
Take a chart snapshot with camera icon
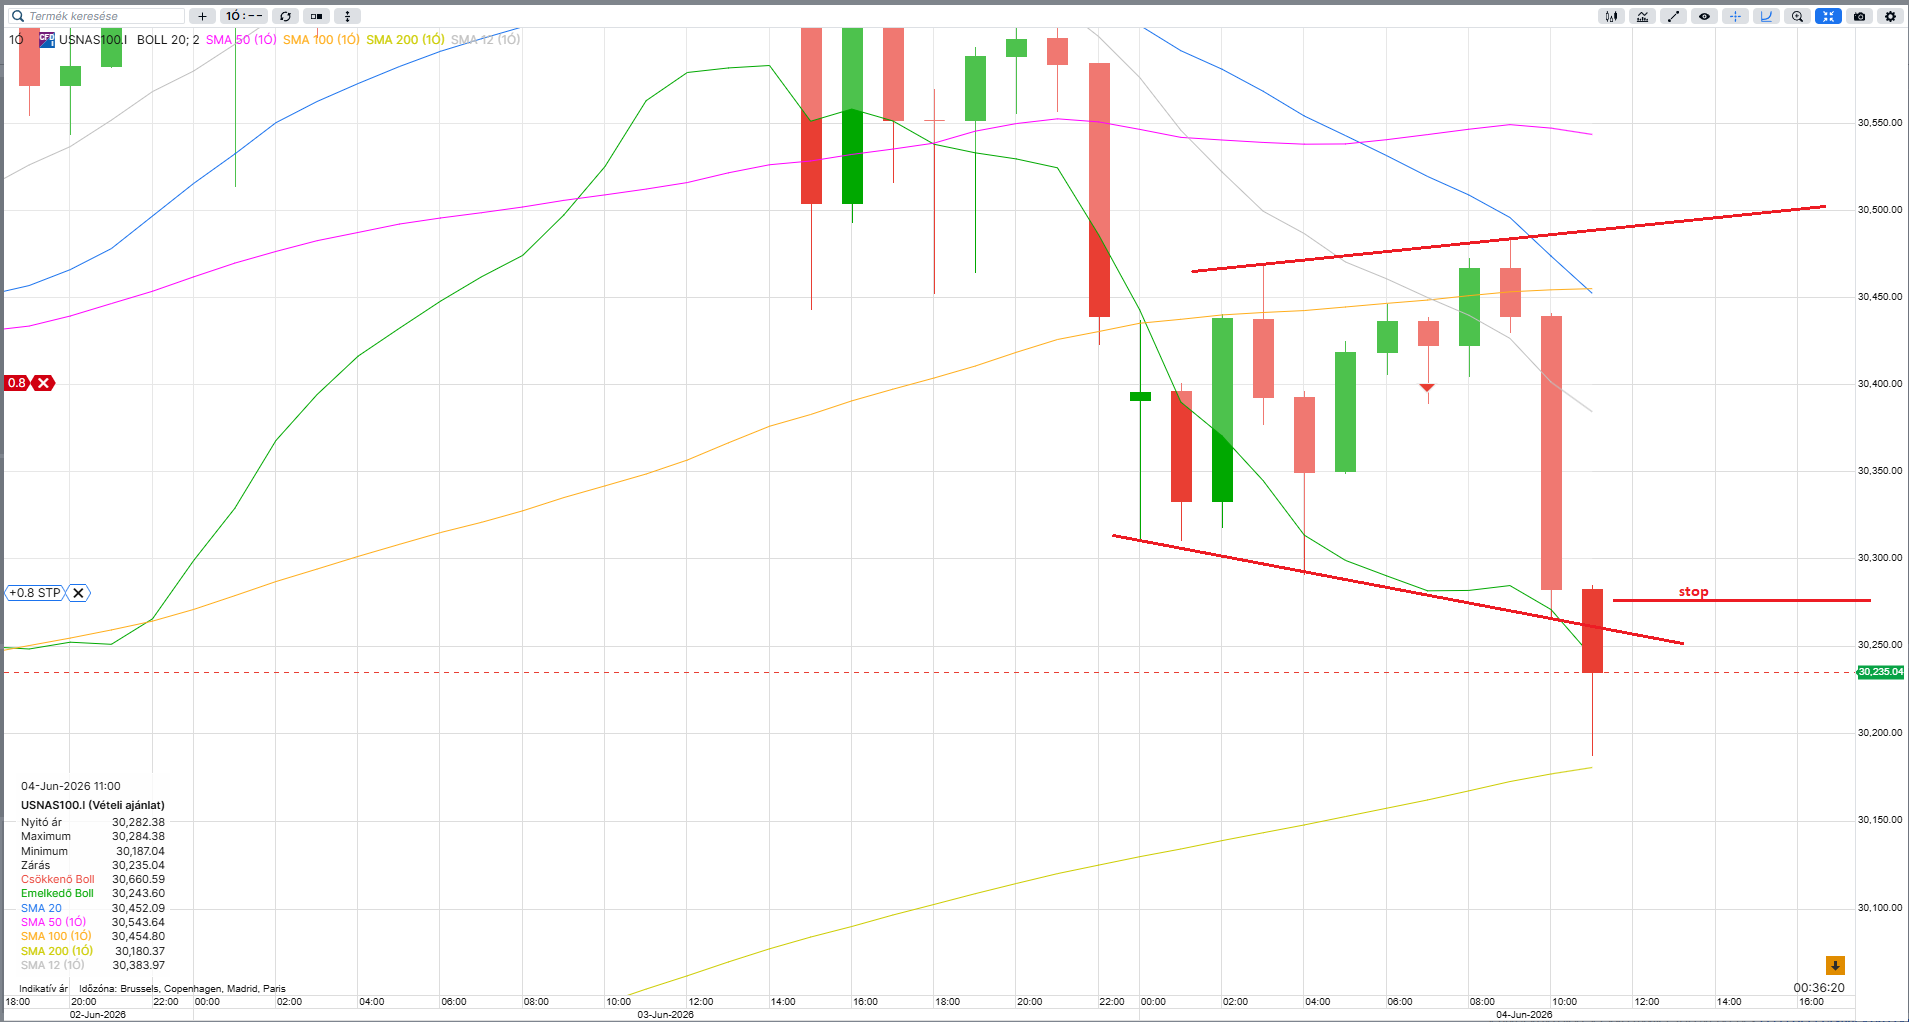(x=1859, y=16)
